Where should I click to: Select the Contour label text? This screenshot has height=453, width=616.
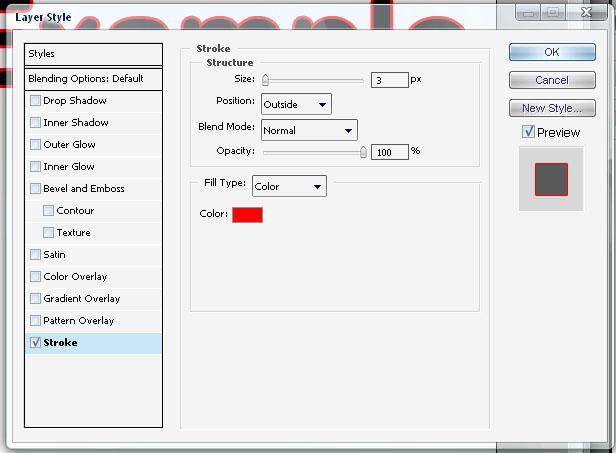[x=75, y=211]
